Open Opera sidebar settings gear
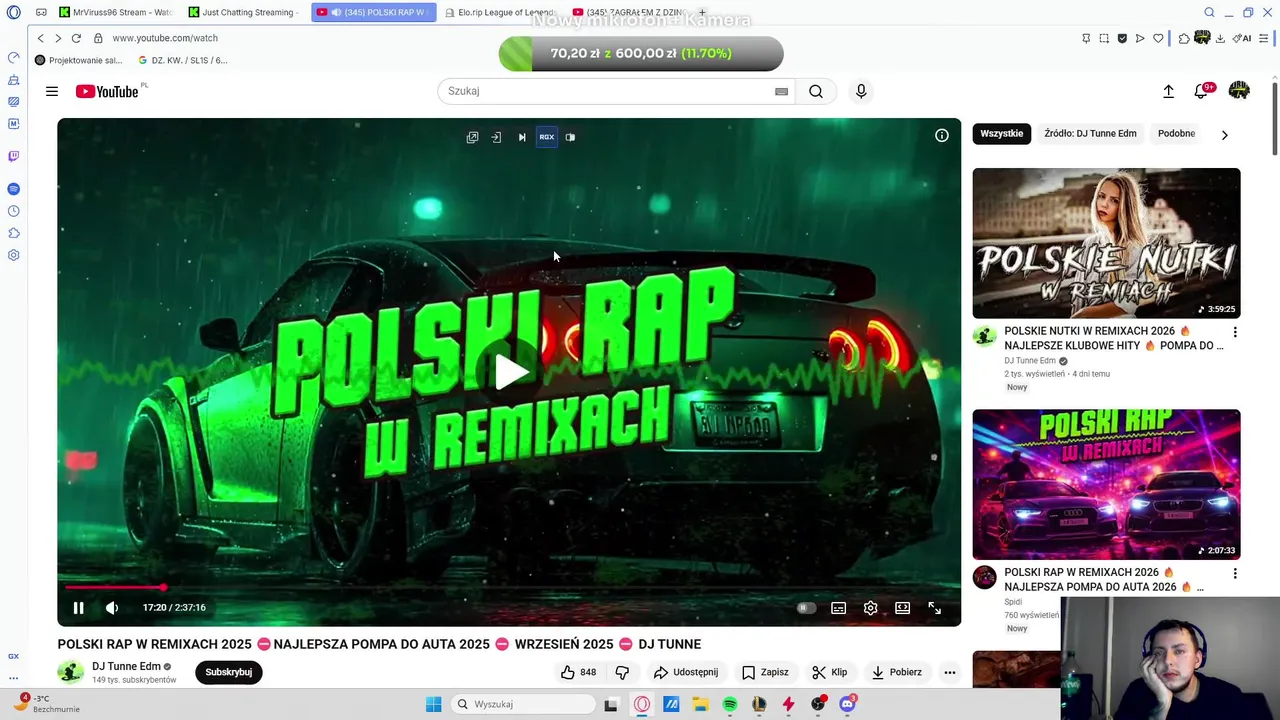 [x=14, y=255]
